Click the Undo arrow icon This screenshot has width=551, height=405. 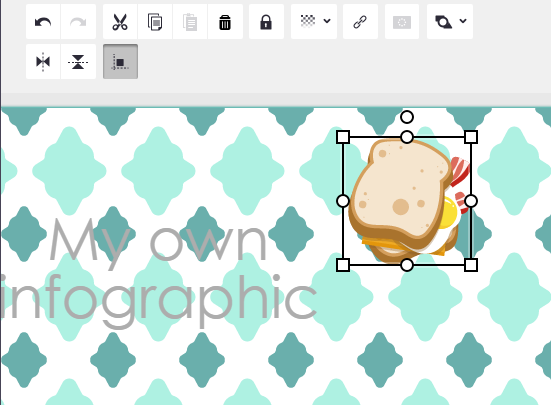(43, 22)
